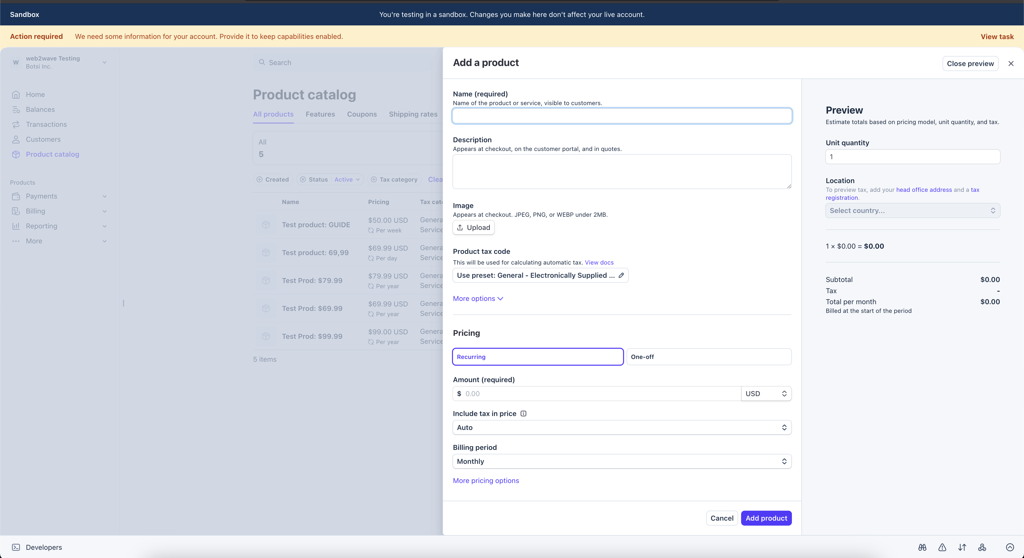
Task: Click the Search box at top
Action: click(x=346, y=63)
